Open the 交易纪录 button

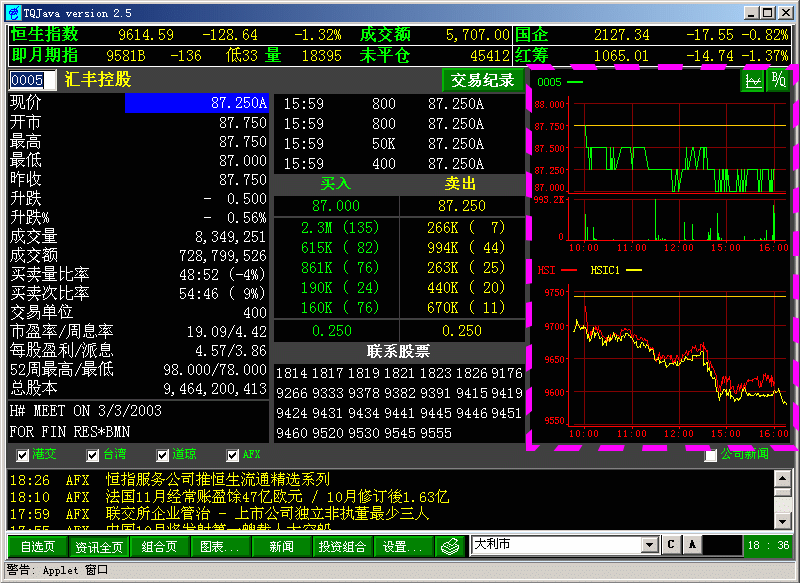tap(483, 80)
